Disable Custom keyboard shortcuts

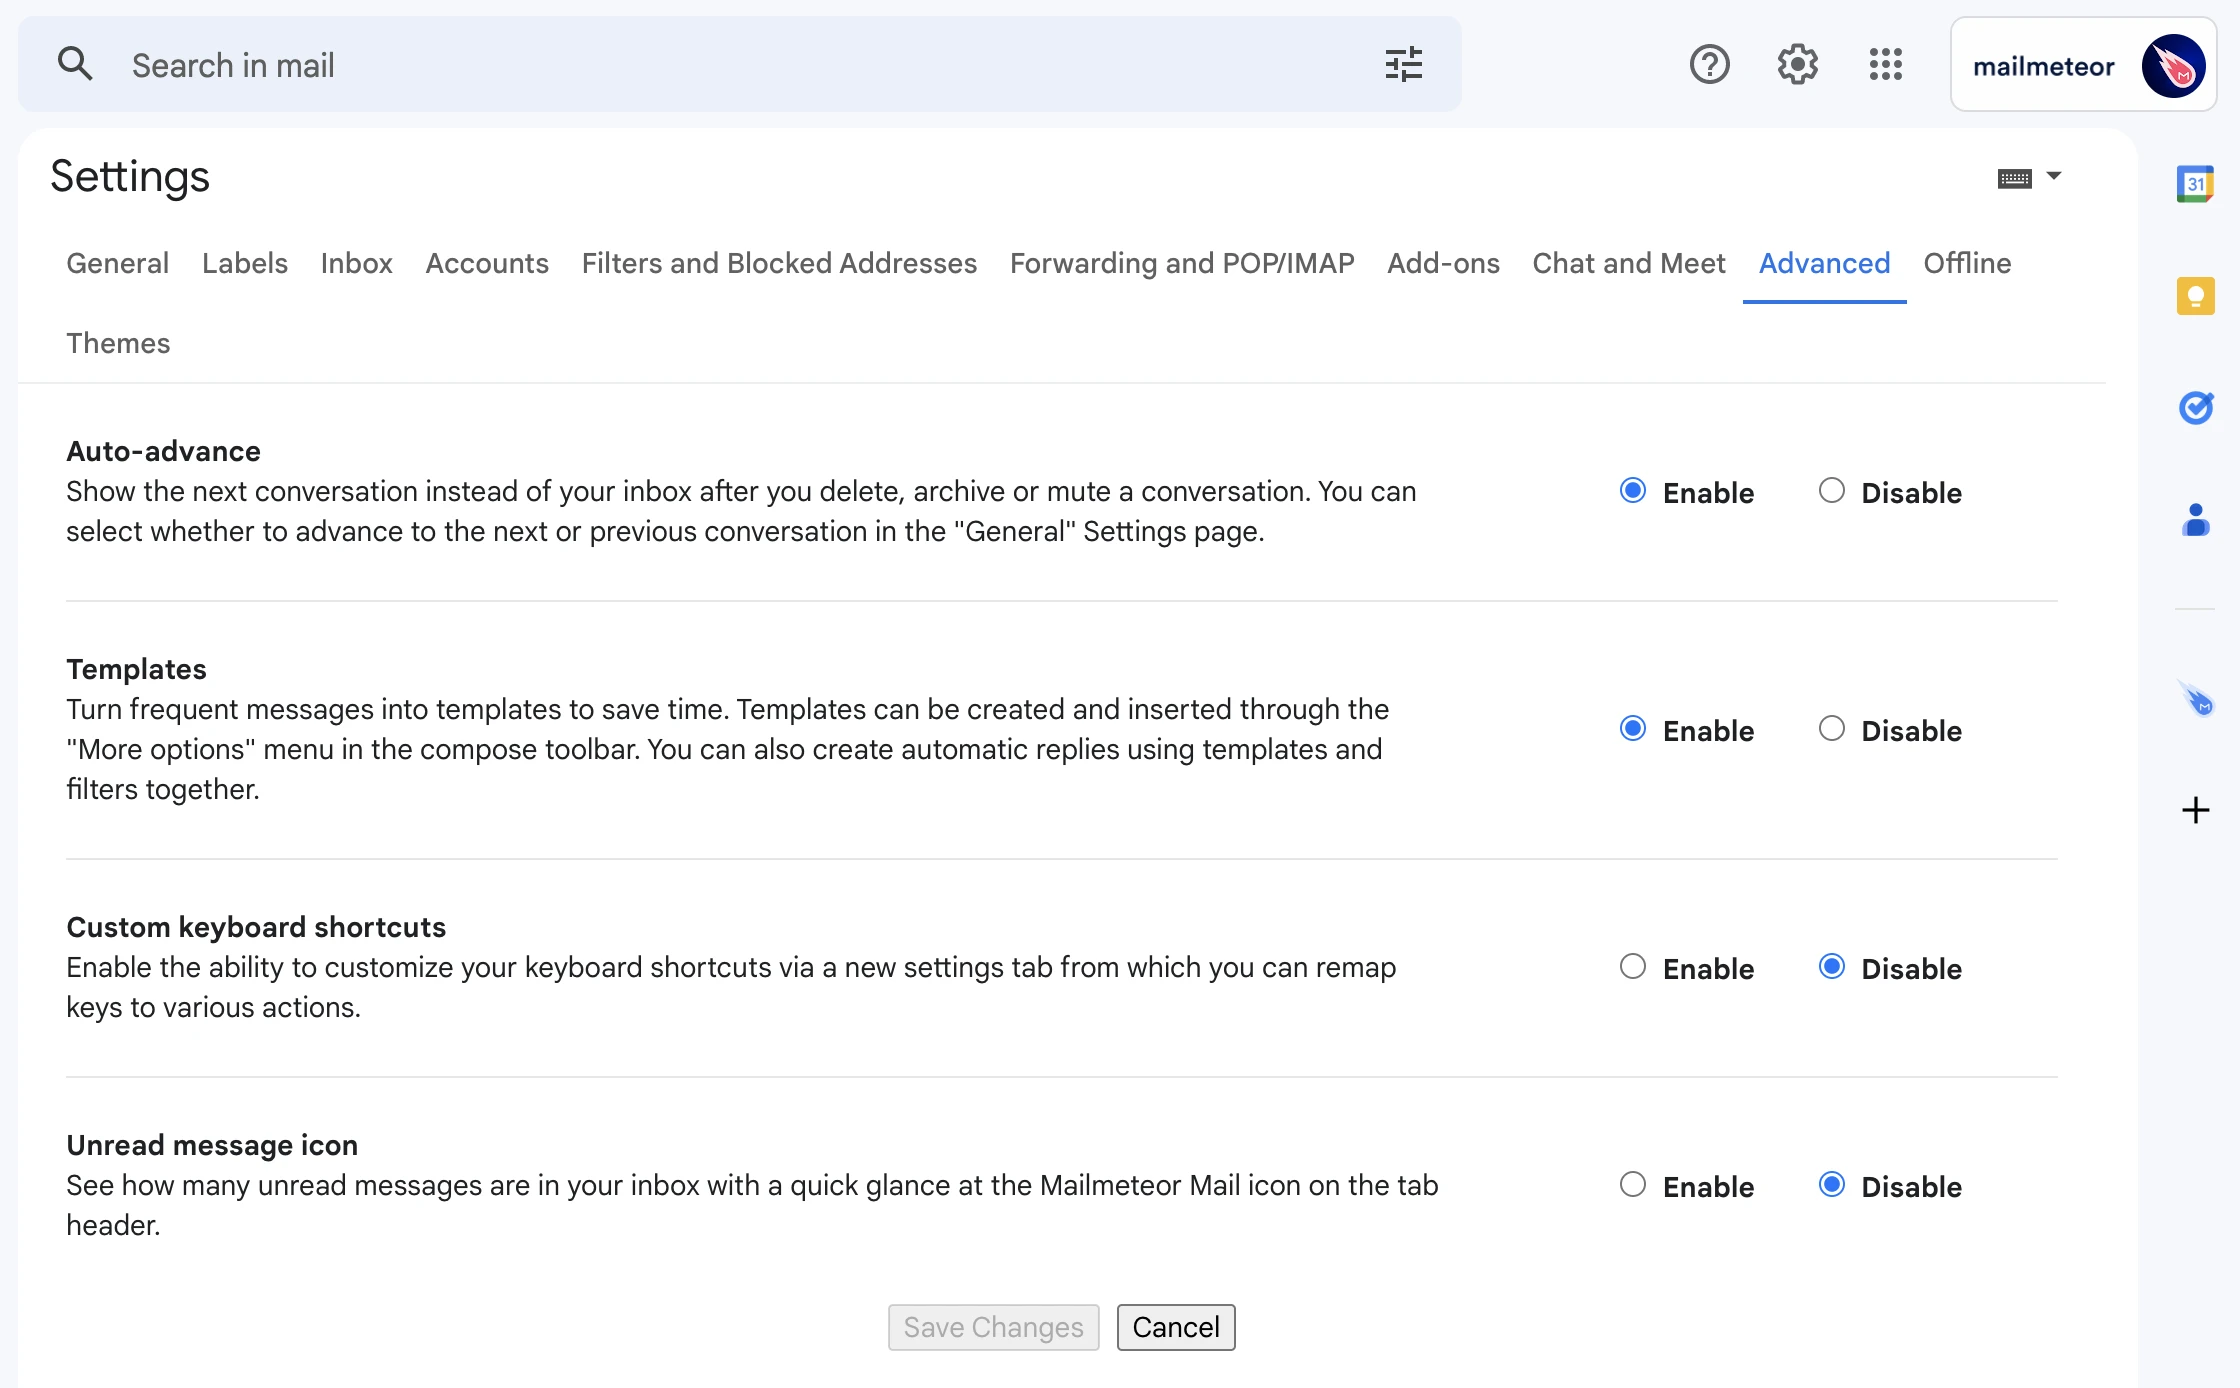tap(1832, 967)
